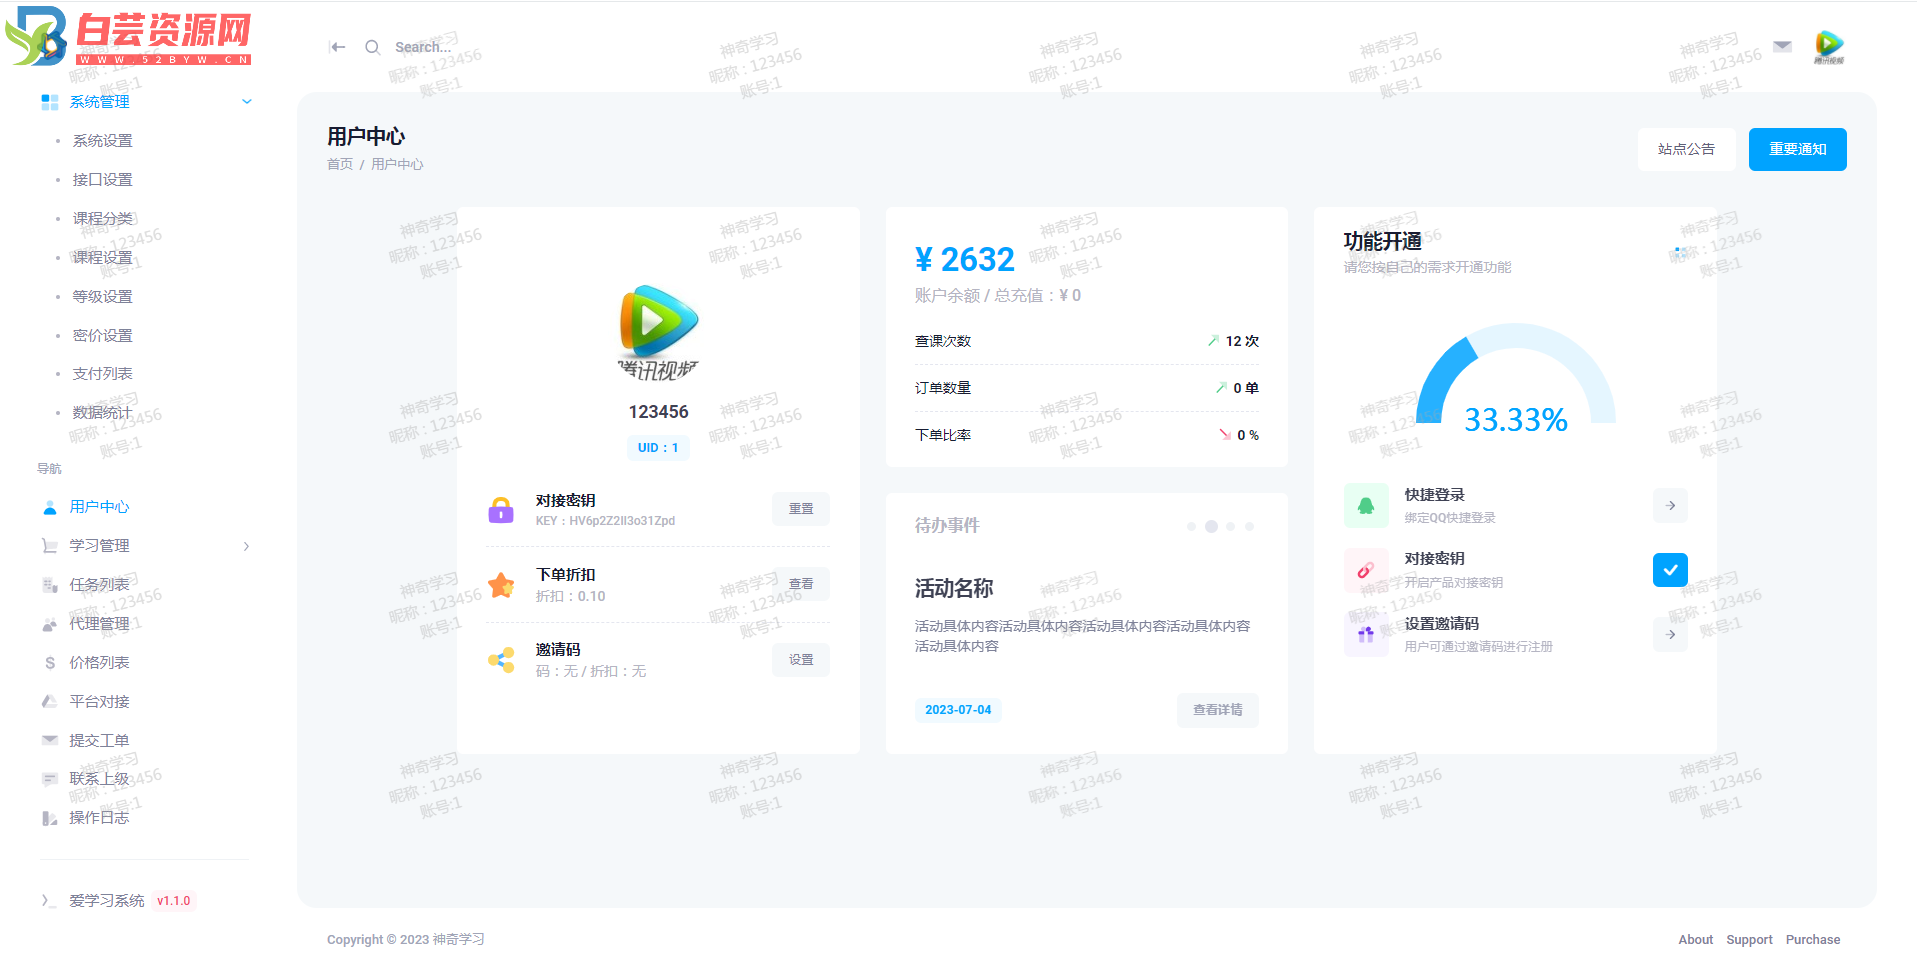The image size is (1917, 960).
Task: Select the active second 待办事件 carousel dot
Action: (x=1211, y=526)
